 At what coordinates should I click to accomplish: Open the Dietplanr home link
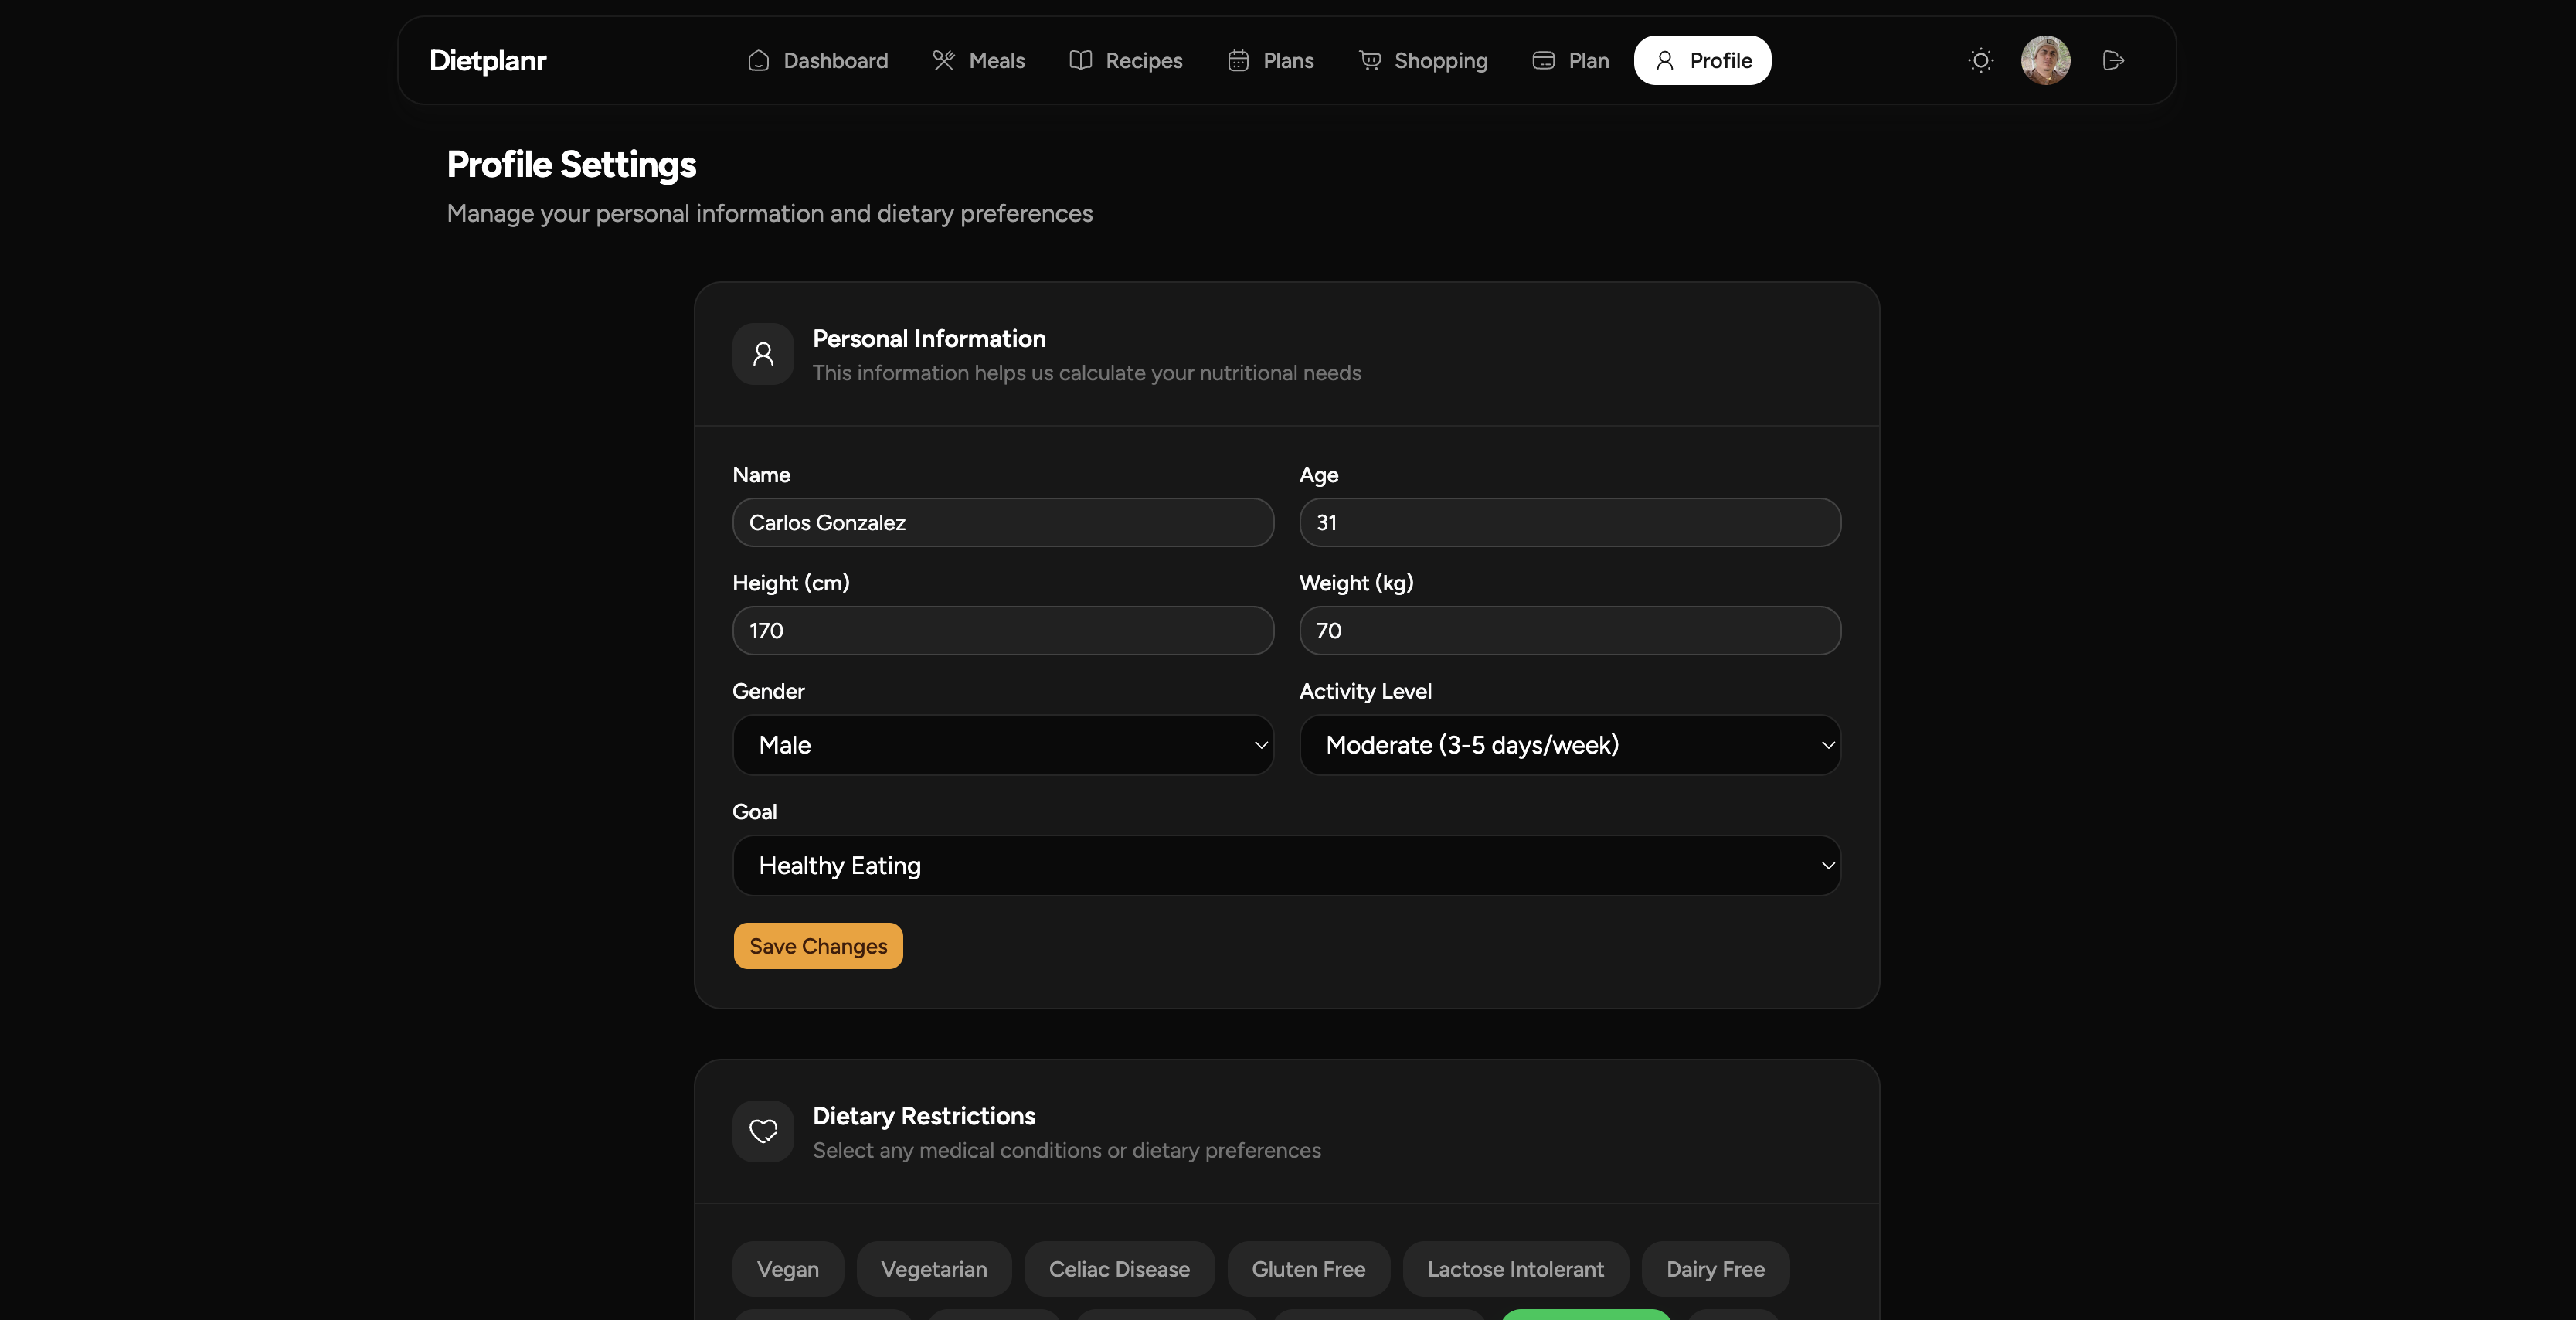point(487,60)
